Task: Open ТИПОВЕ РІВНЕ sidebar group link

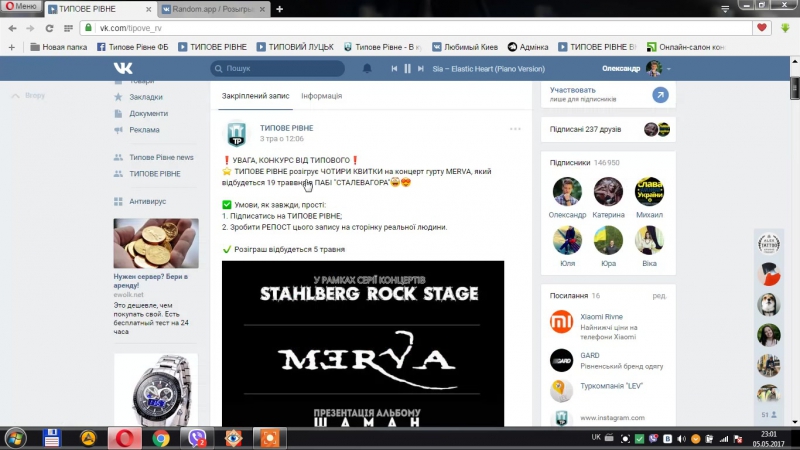Action: point(155,173)
